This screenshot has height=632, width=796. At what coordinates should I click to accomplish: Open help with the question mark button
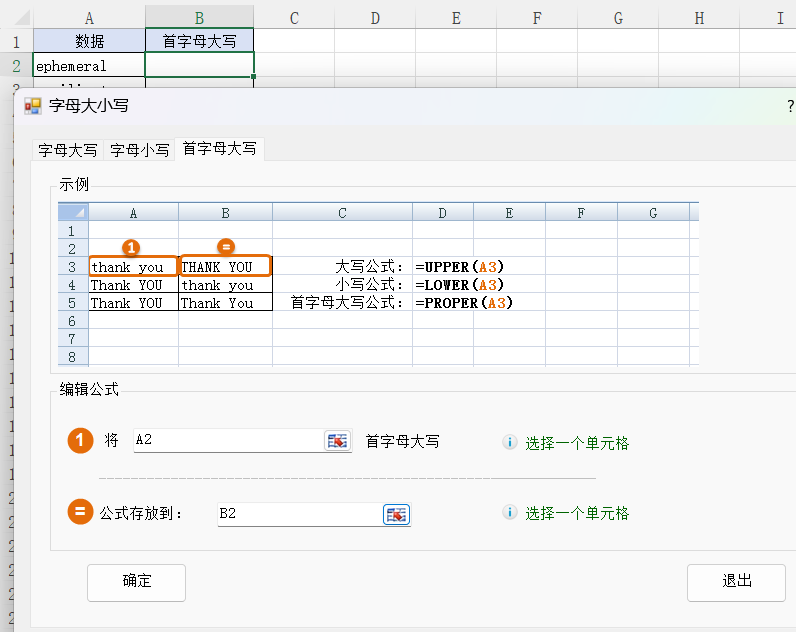[x=790, y=105]
